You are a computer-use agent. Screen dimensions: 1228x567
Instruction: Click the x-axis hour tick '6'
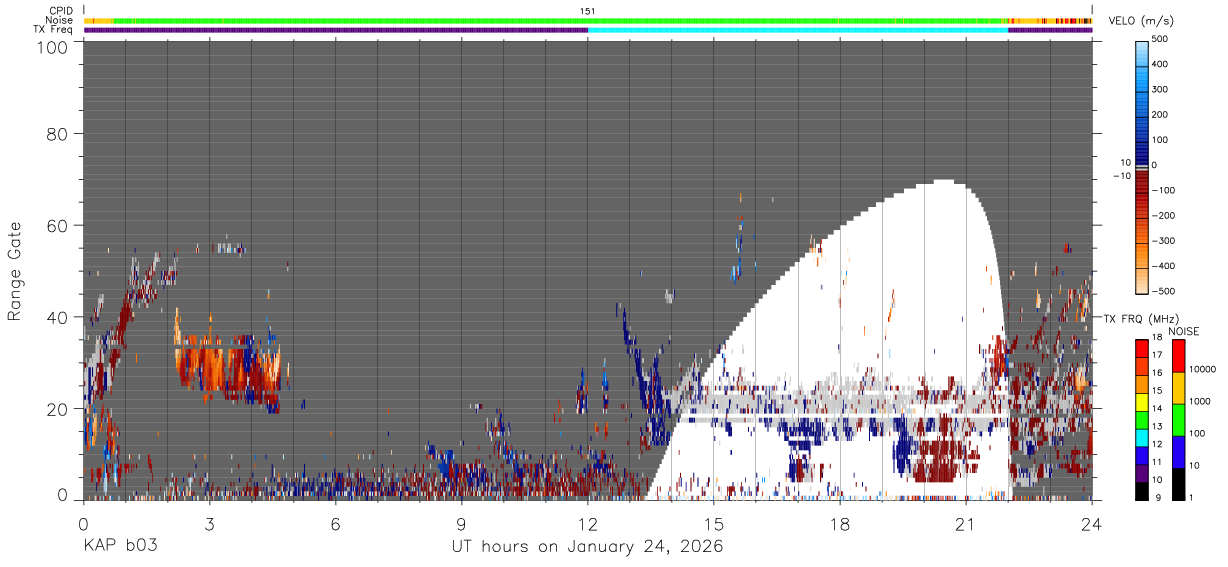336,524
